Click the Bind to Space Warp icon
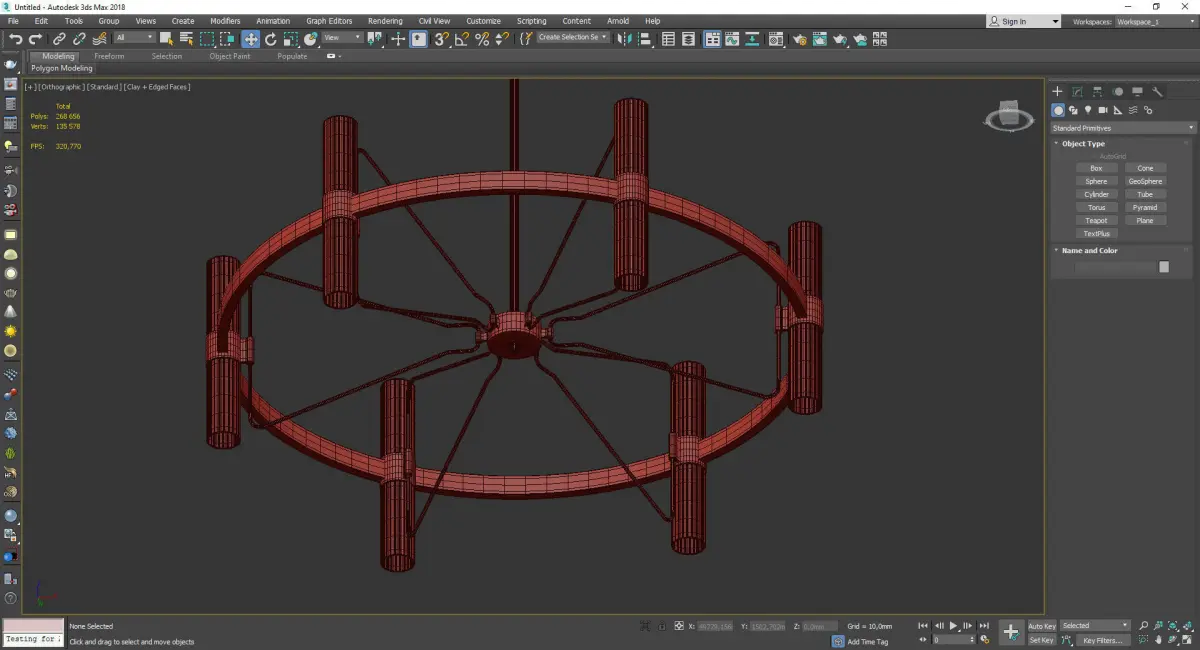Screen dimensions: 1200x650 coord(100,39)
